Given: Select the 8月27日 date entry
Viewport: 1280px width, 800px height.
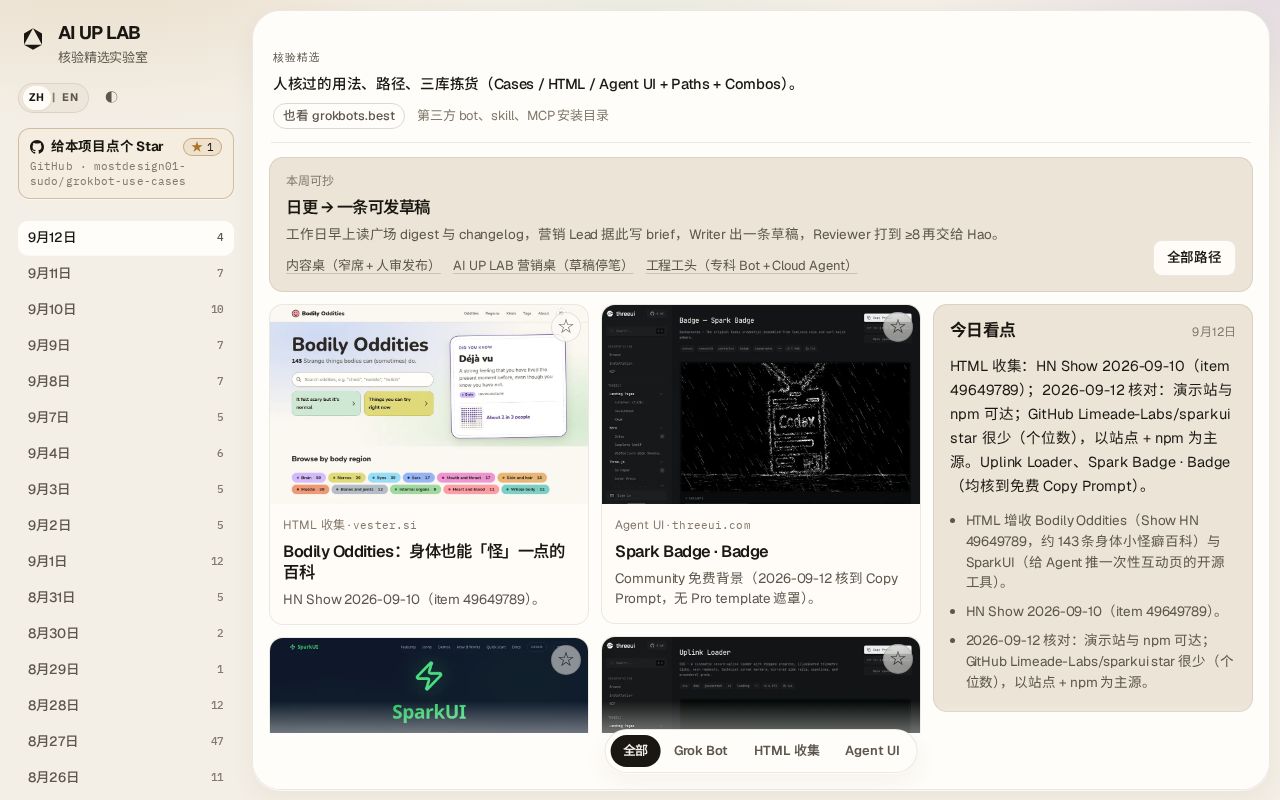Looking at the screenshot, I should click(x=126, y=742).
